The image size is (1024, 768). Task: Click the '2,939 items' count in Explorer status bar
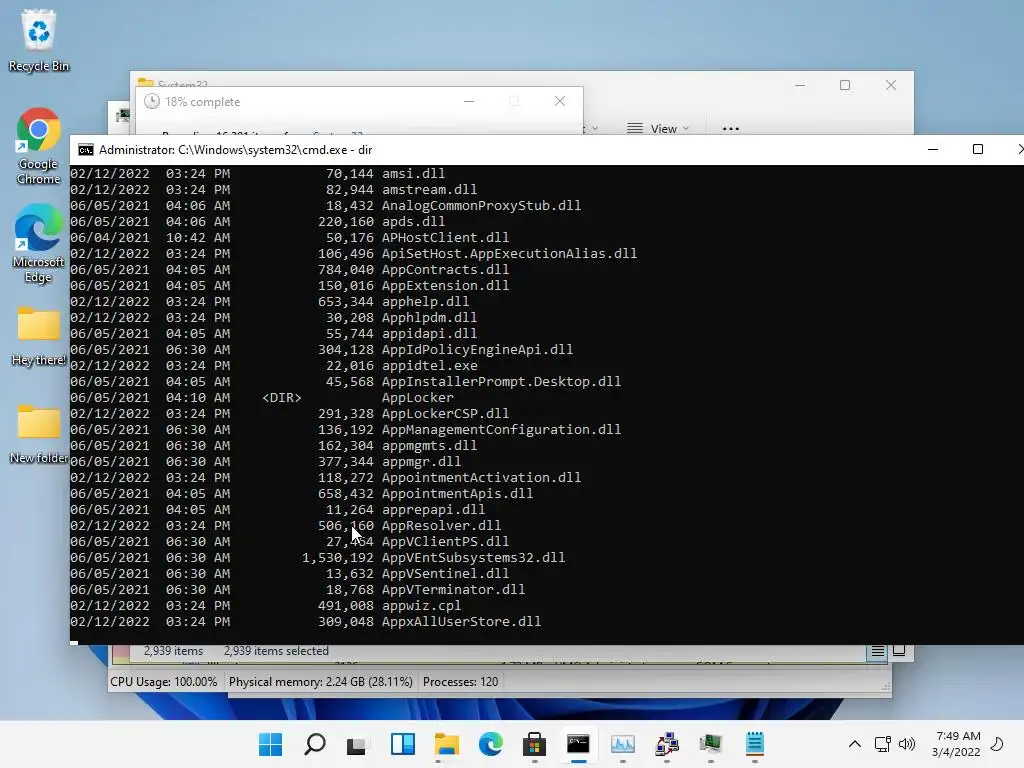click(x=173, y=651)
